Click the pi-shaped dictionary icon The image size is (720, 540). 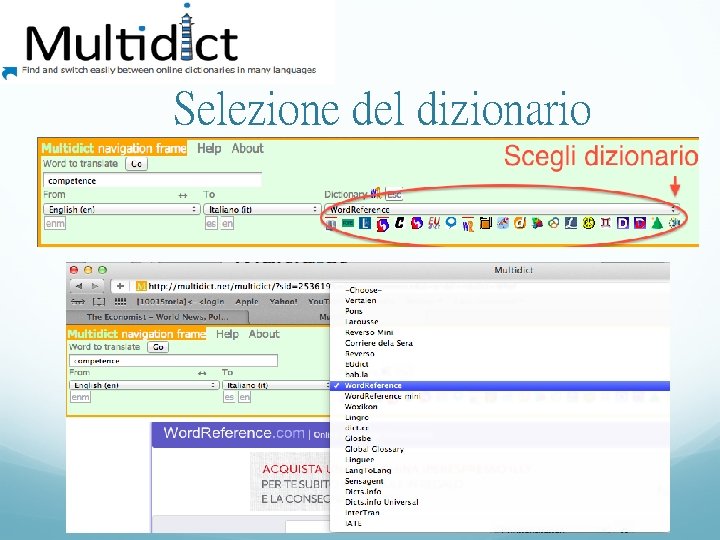click(606, 223)
